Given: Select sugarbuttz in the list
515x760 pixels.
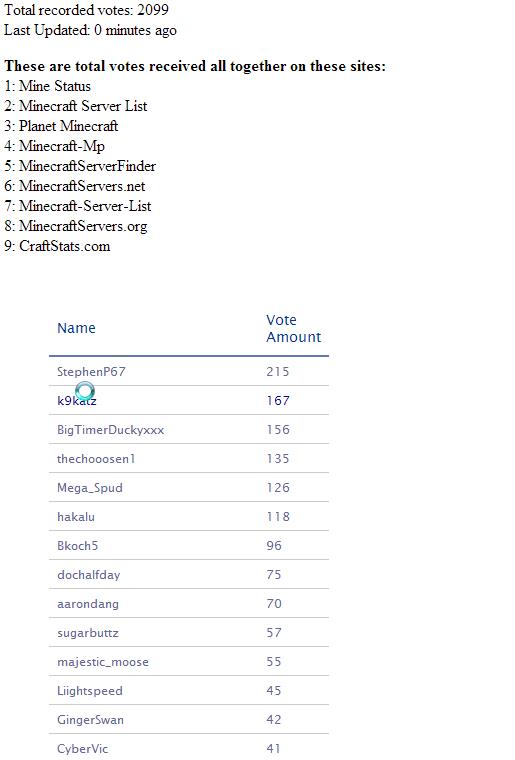Looking at the screenshot, I should coord(88,633).
